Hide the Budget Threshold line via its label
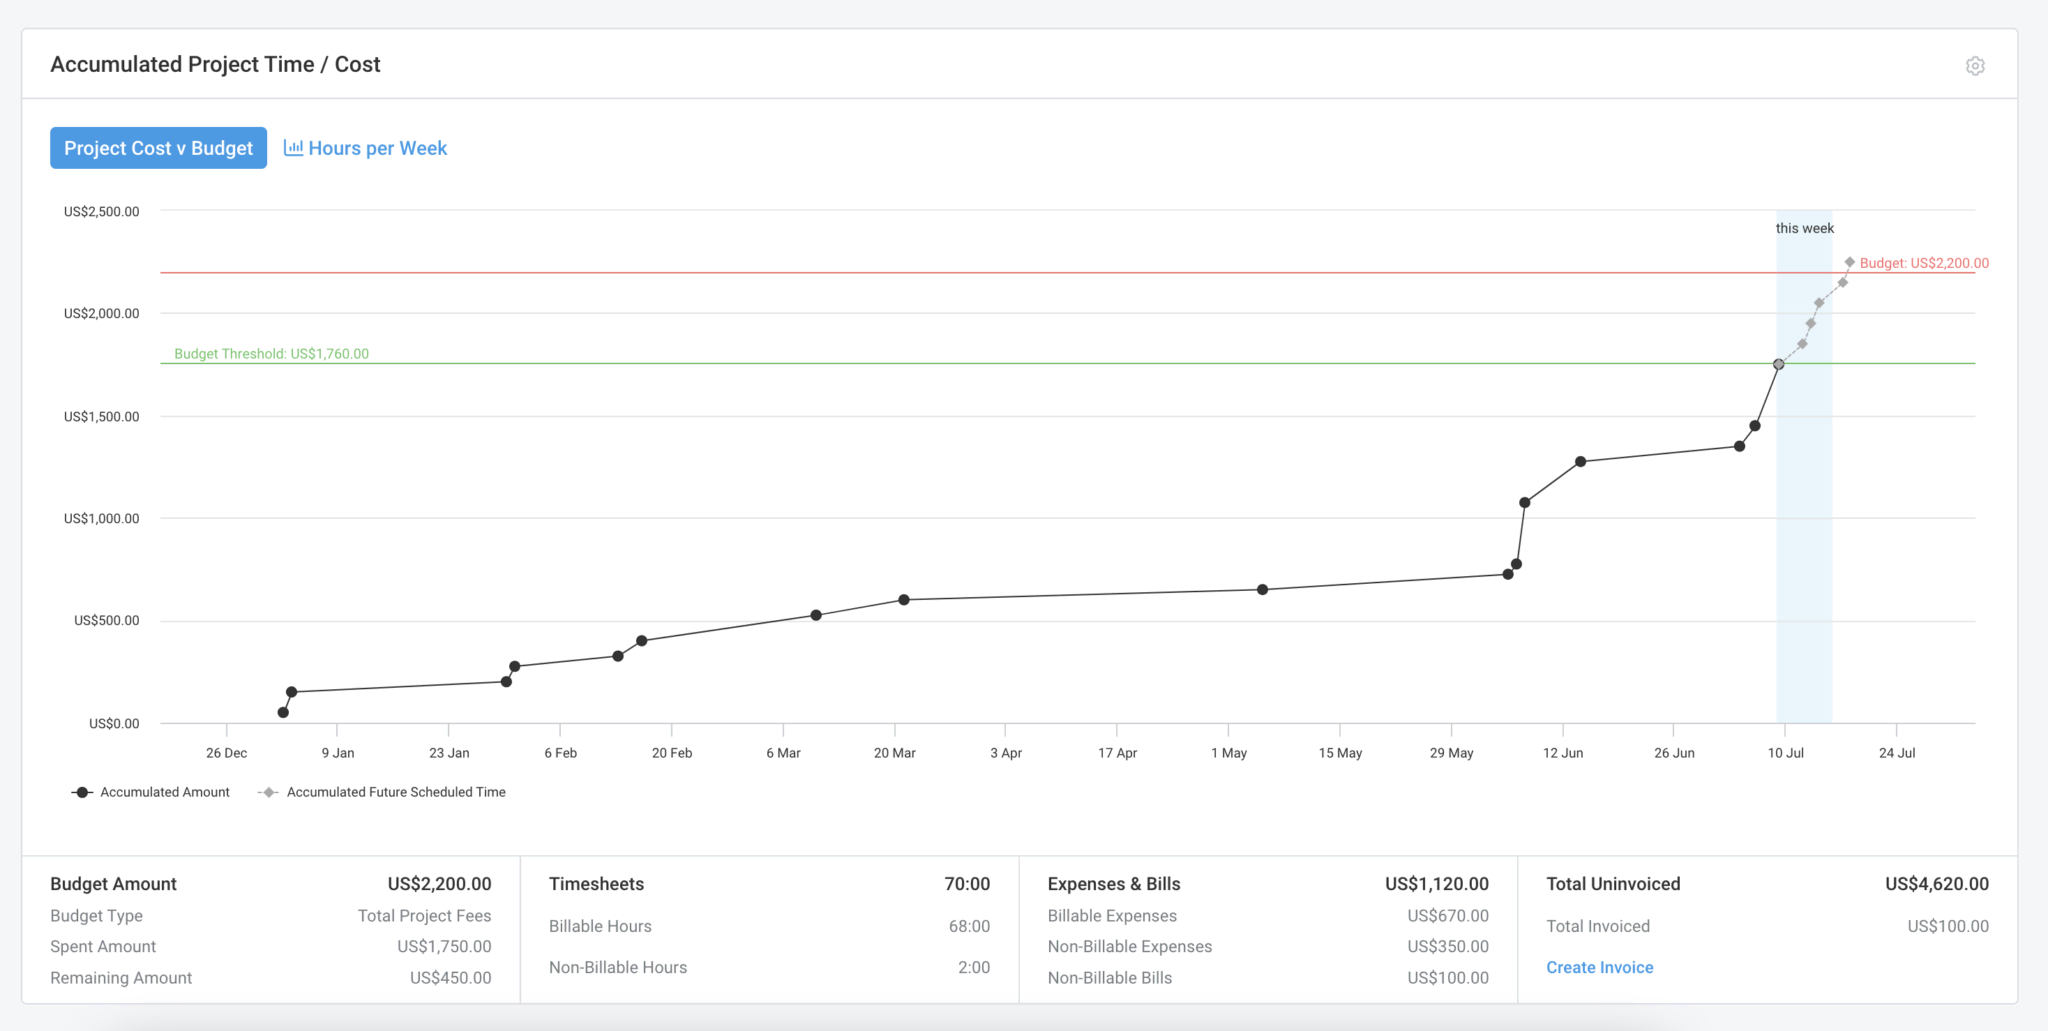This screenshot has height=1031, width=2048. 270,353
